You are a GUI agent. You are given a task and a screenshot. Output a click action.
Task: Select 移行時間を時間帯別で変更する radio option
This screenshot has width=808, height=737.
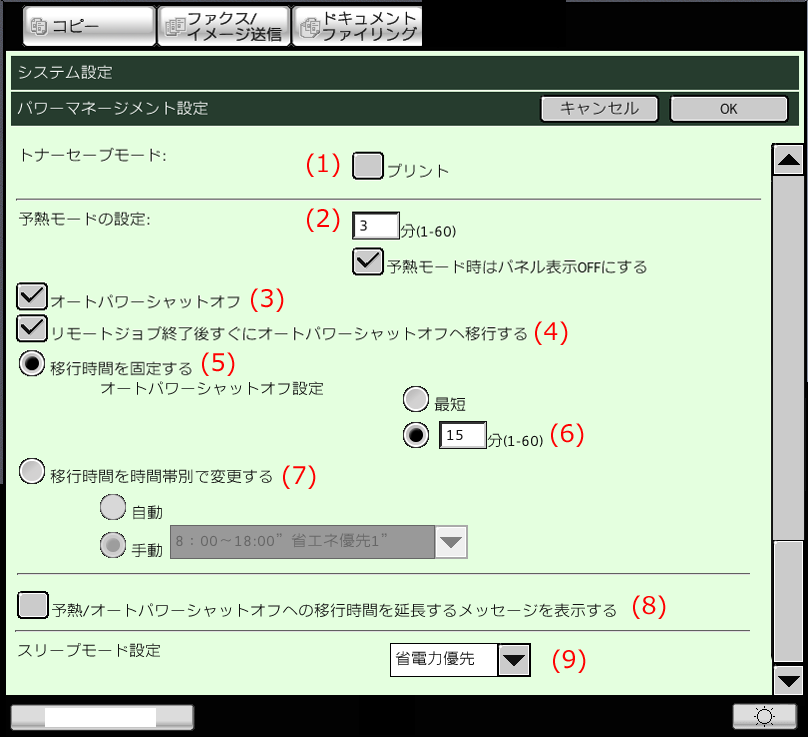pos(33,471)
